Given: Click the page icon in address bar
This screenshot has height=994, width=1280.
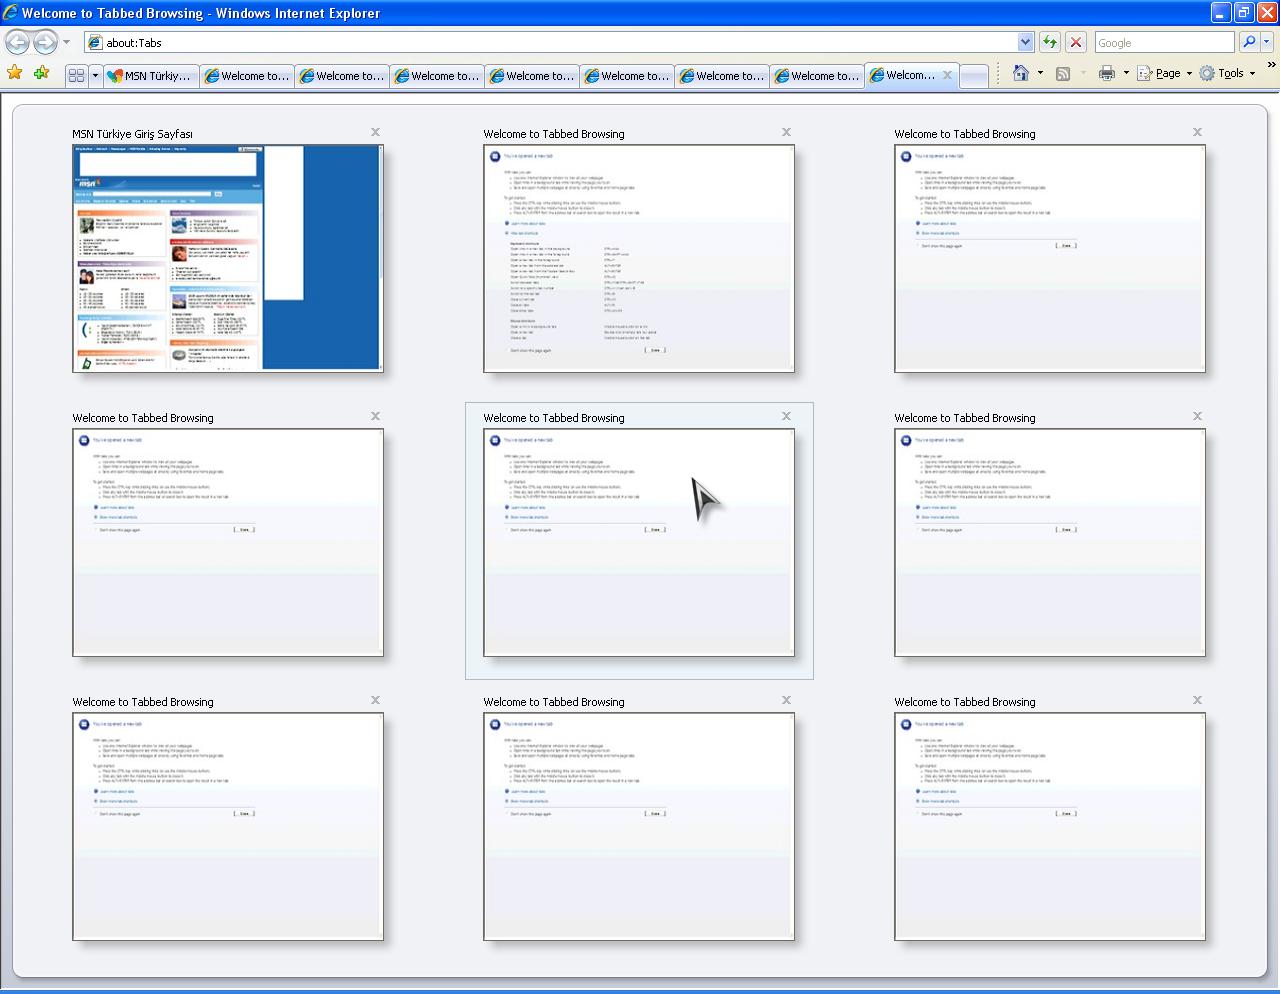Looking at the screenshot, I should point(96,42).
